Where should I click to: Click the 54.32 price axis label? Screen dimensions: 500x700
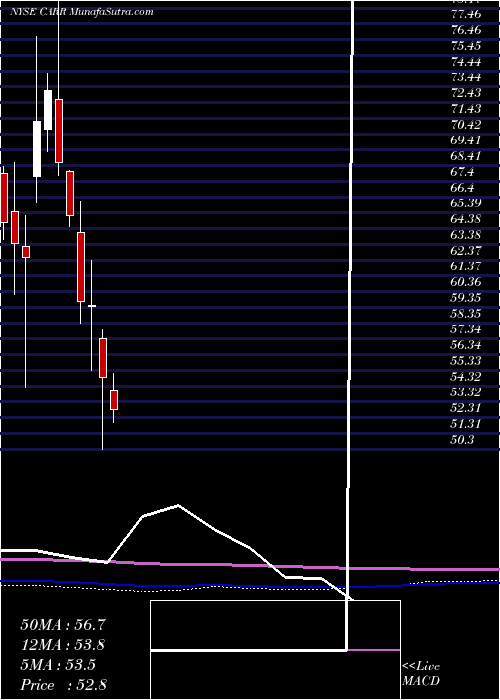tap(466, 376)
